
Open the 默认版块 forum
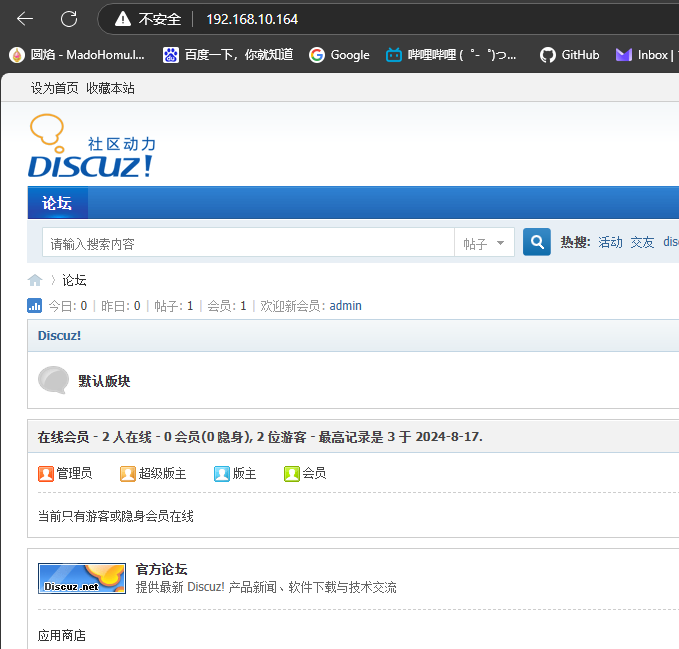tap(104, 381)
